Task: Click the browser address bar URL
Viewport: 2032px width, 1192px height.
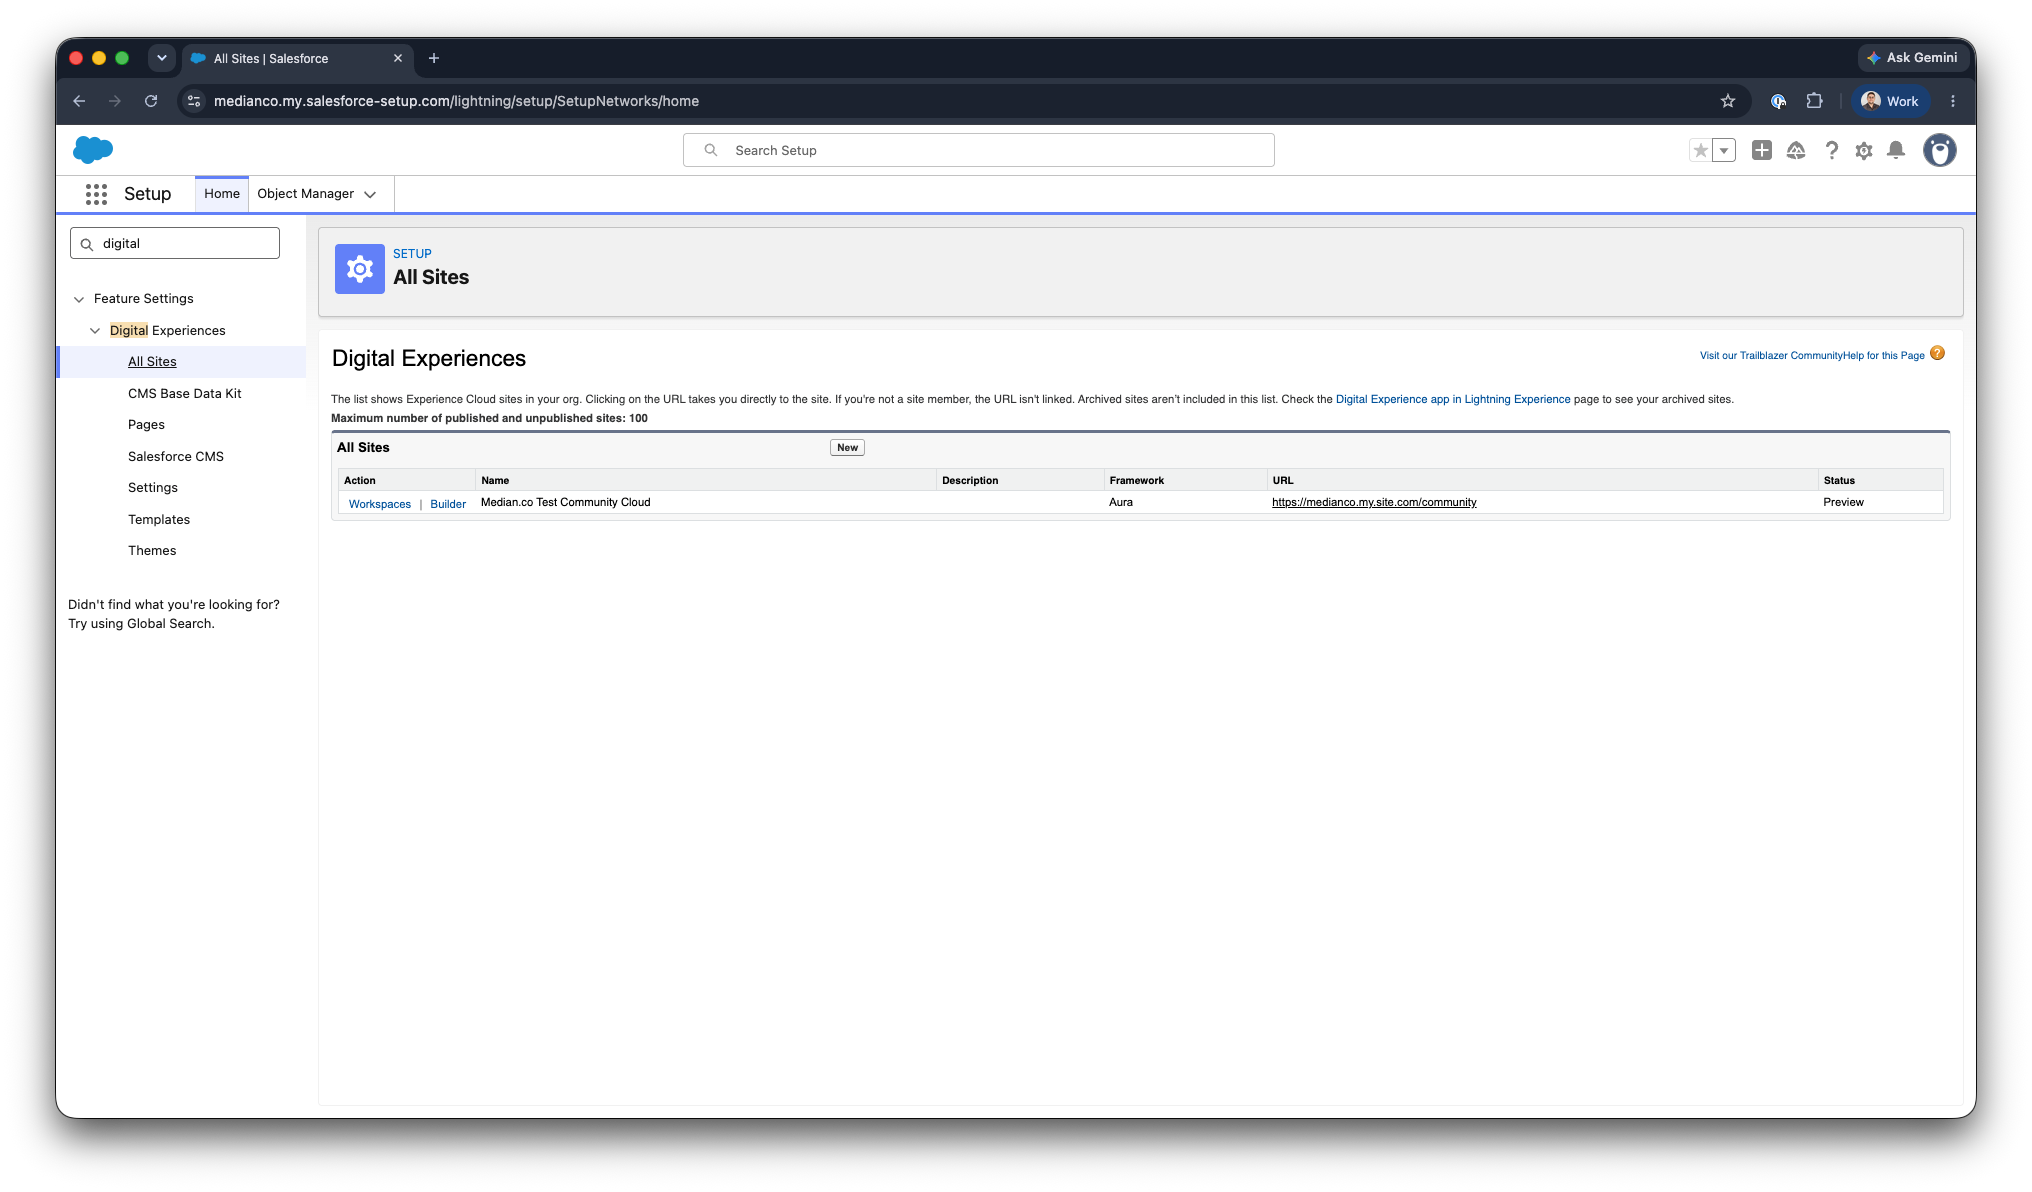Action: 456,101
